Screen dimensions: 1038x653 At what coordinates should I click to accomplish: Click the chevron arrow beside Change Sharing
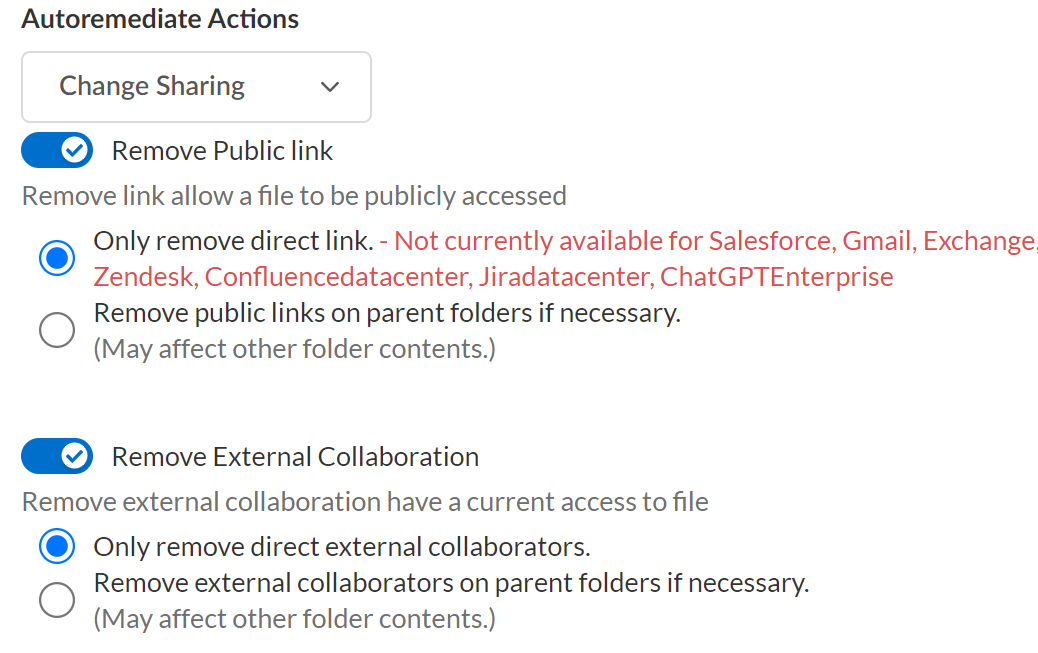[330, 87]
